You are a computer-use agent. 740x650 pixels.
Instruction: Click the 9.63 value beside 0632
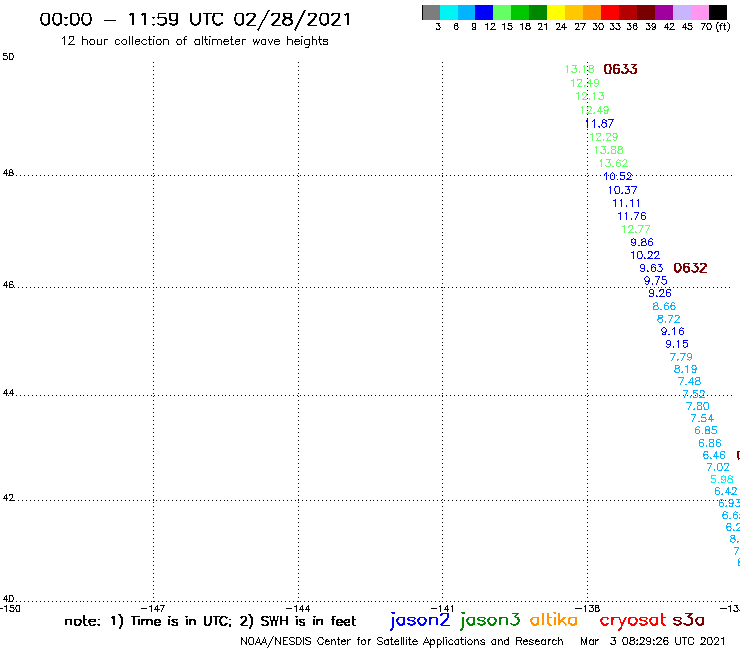click(651, 268)
